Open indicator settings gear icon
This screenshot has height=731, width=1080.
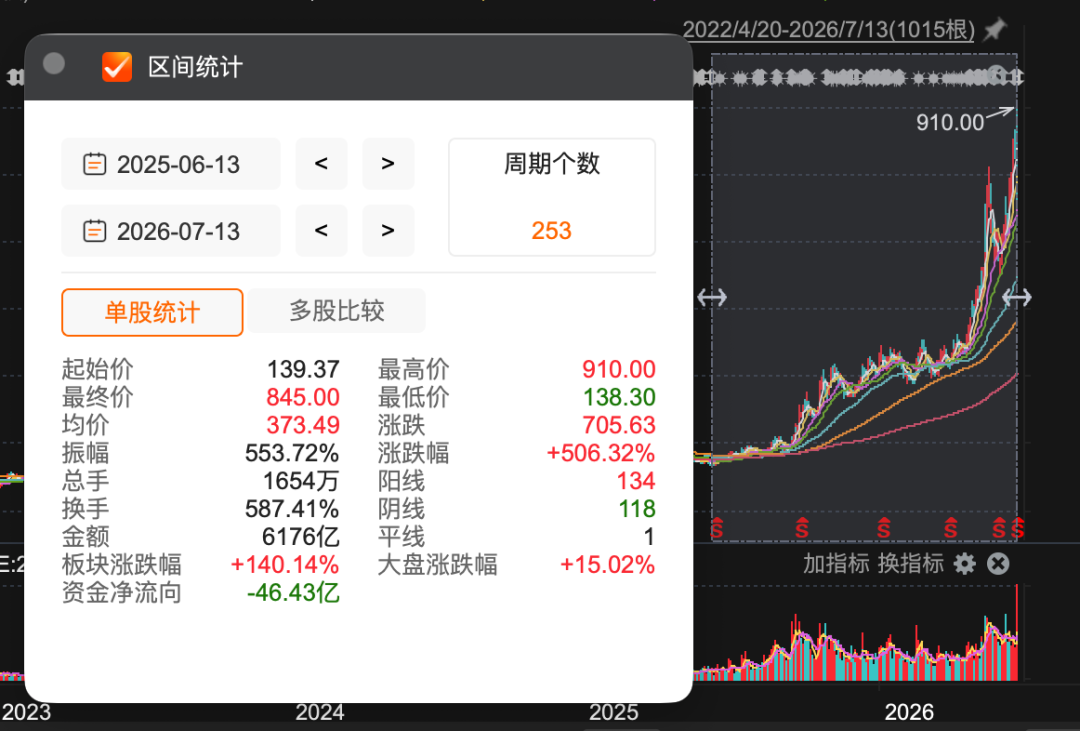click(x=964, y=564)
